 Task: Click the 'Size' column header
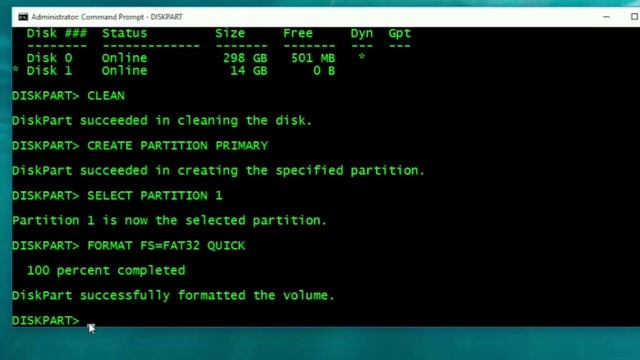coord(230,33)
